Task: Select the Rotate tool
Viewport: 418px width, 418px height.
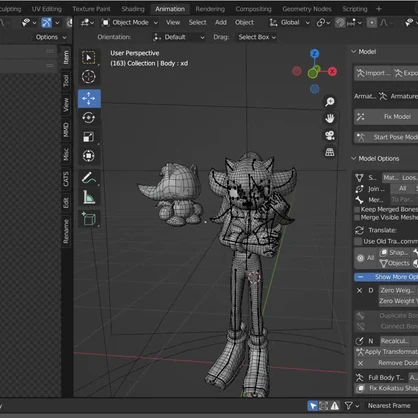Action: tap(89, 118)
